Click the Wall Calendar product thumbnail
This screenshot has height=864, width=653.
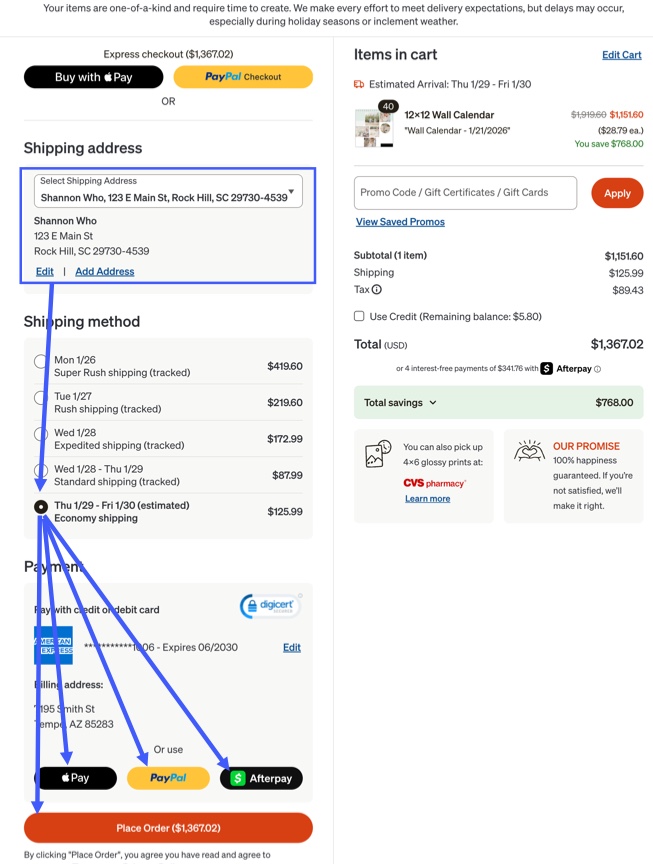(375, 127)
